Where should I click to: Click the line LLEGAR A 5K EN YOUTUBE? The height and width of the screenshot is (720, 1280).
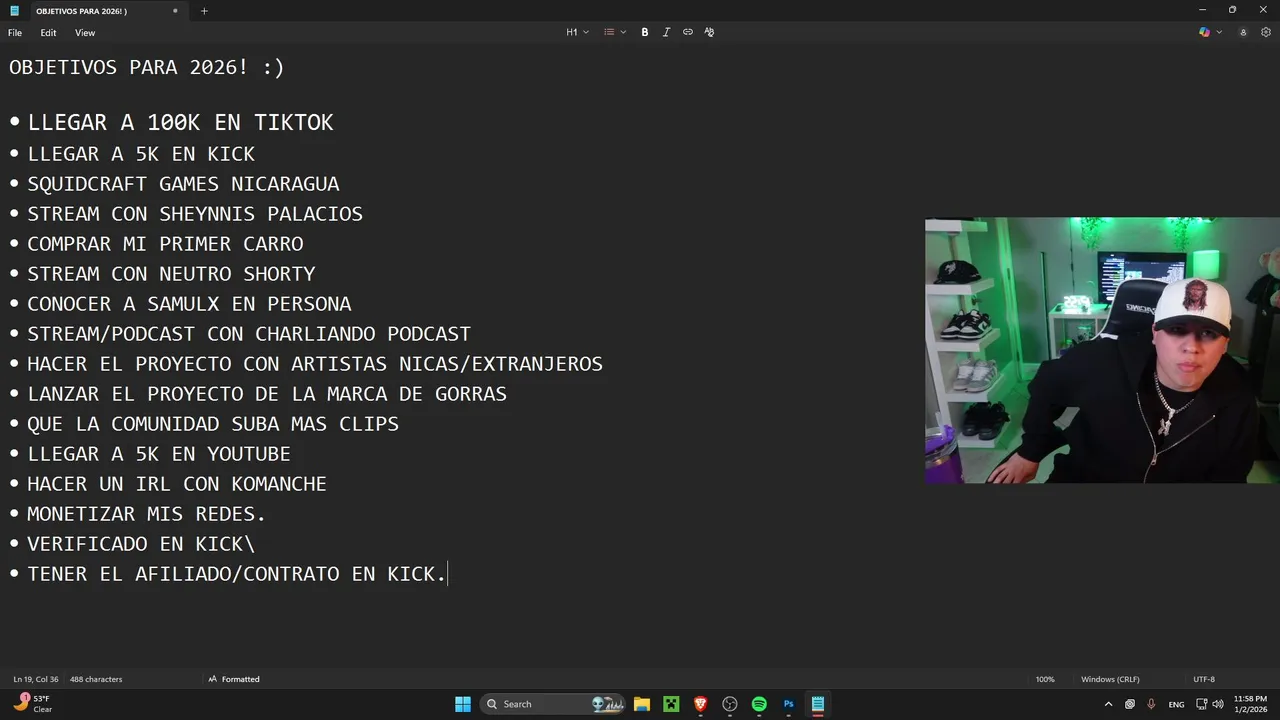click(x=159, y=454)
